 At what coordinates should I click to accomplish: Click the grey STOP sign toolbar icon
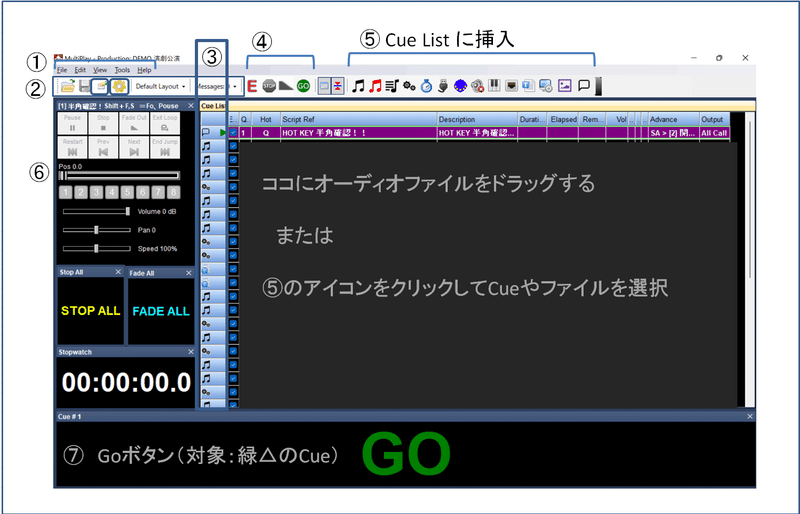(x=269, y=86)
